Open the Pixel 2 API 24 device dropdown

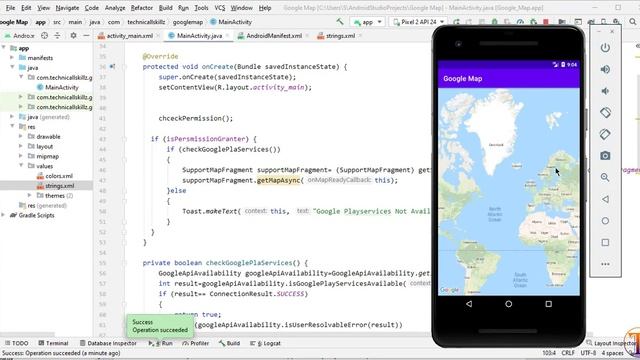pyautogui.click(x=418, y=22)
